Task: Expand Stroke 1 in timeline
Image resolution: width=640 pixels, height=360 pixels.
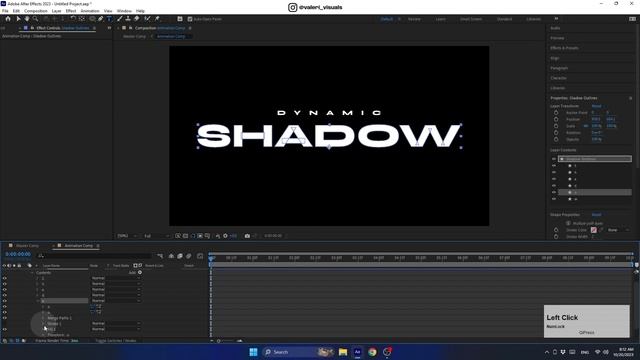Action: point(44,324)
